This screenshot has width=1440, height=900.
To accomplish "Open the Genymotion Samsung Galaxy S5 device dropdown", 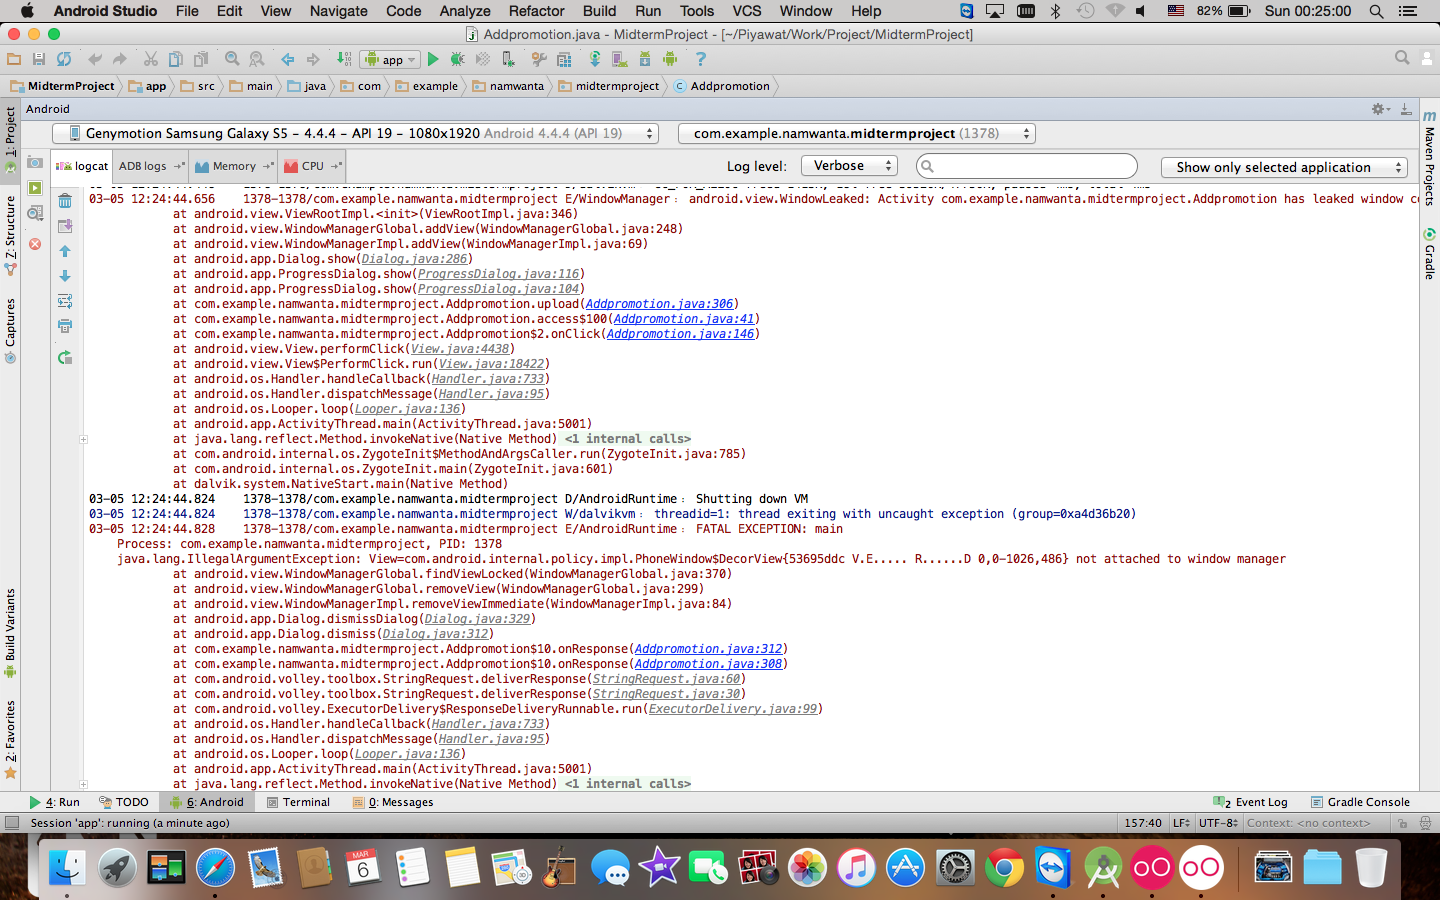I will click(x=355, y=134).
